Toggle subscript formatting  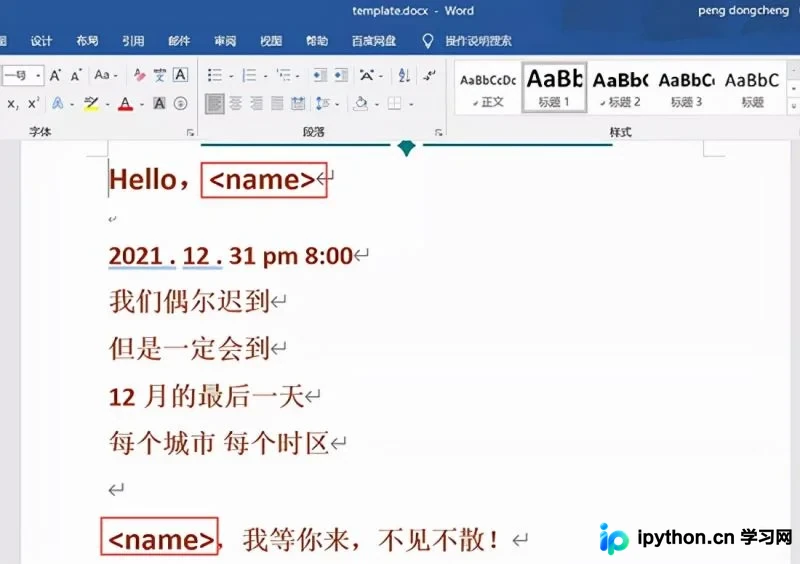click(x=13, y=104)
